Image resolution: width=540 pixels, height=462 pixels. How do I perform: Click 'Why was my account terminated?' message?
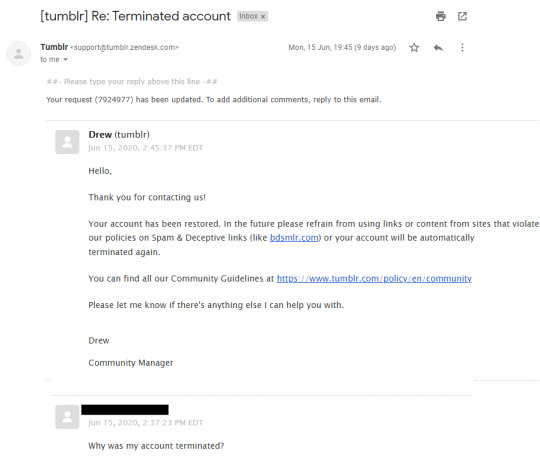pos(156,446)
